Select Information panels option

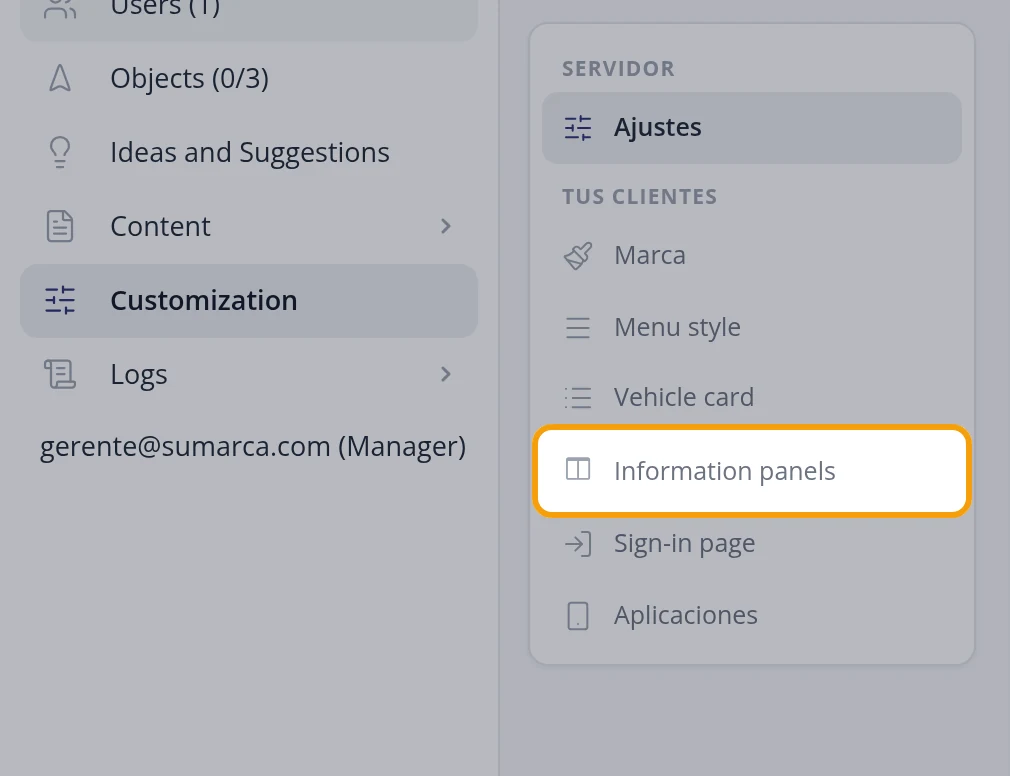coord(752,471)
